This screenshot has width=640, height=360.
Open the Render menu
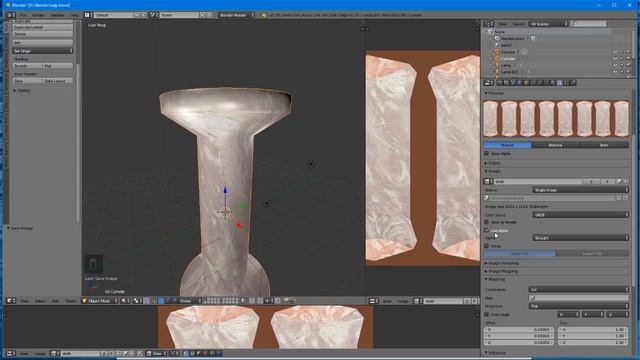pyautogui.click(x=38, y=15)
